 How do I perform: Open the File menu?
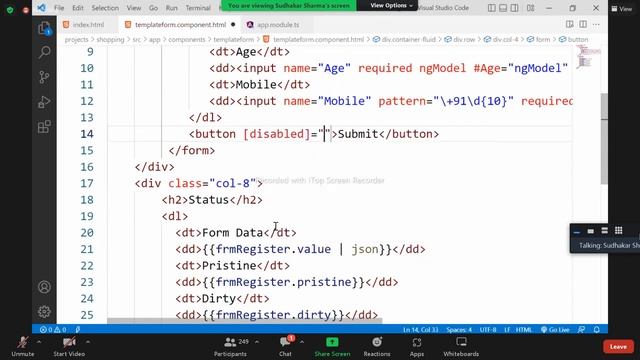pos(59,8)
